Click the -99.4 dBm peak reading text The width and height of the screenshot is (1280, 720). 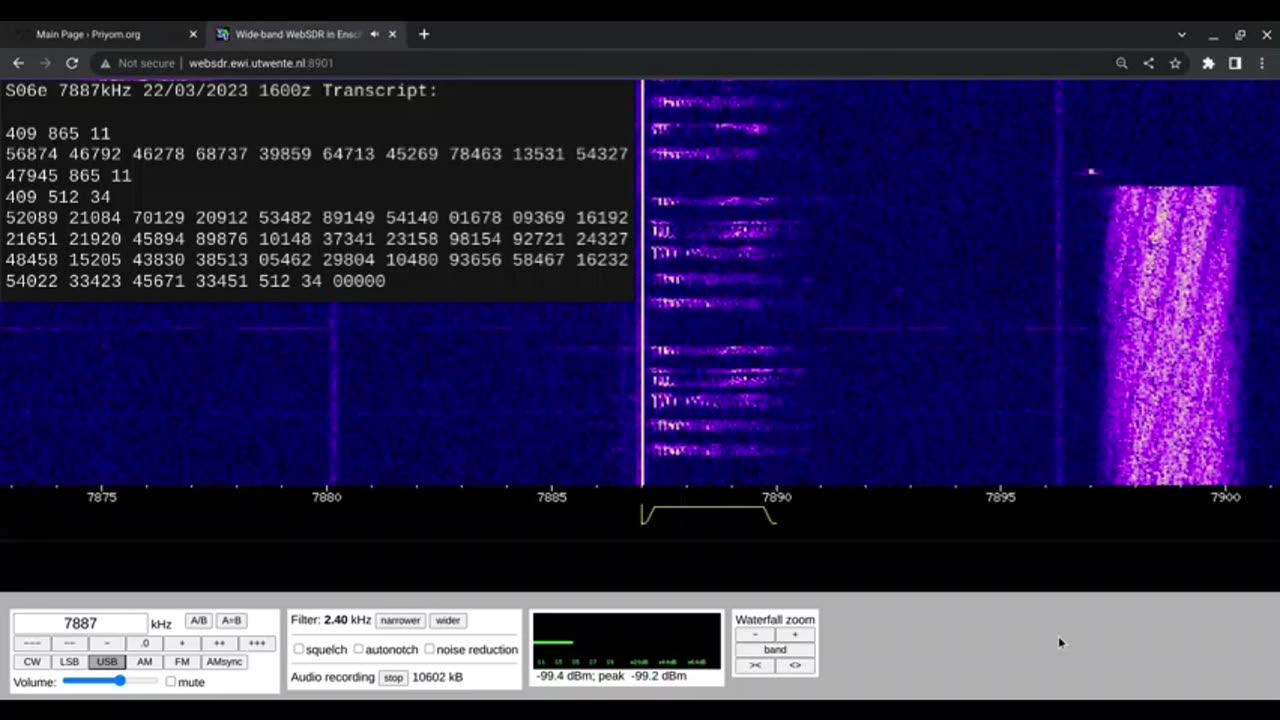tap(611, 676)
